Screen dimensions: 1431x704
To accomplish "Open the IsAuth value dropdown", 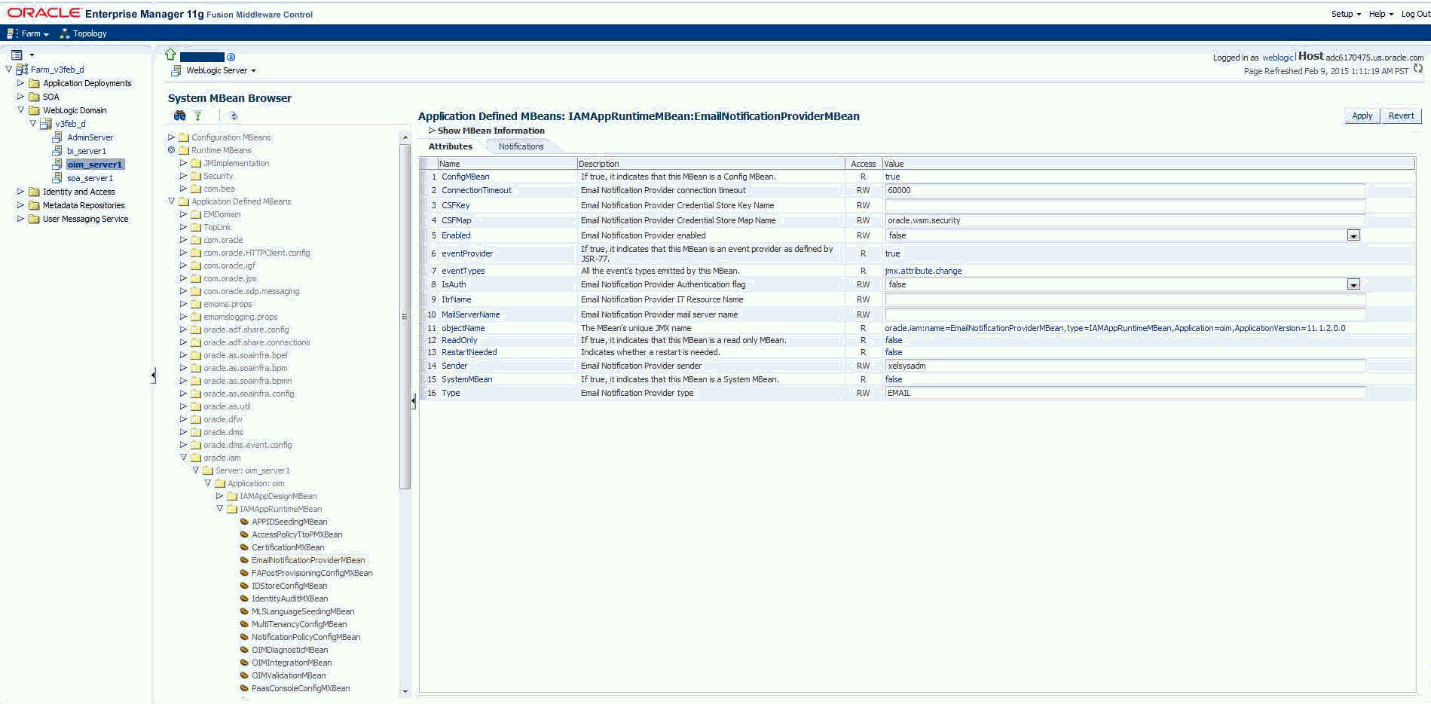I will pos(1353,285).
